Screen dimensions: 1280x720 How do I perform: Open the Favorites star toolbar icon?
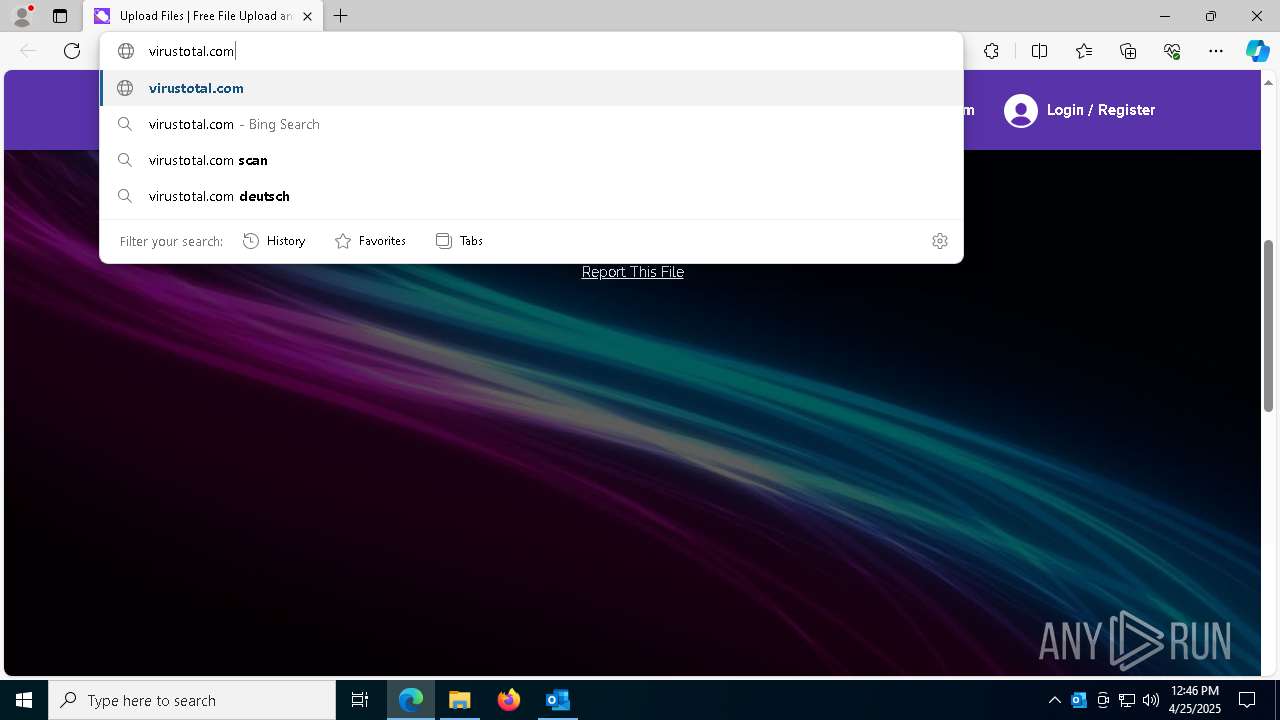click(1084, 51)
